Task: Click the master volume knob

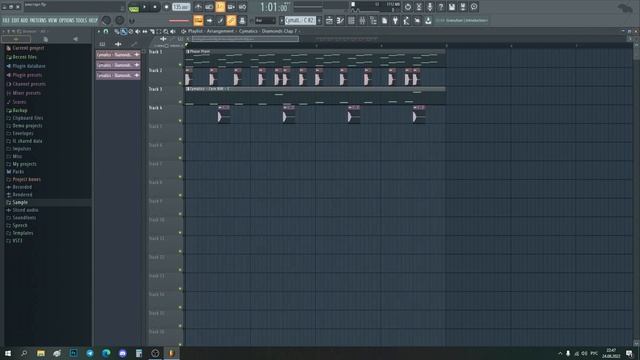Action: (x=106, y=20)
